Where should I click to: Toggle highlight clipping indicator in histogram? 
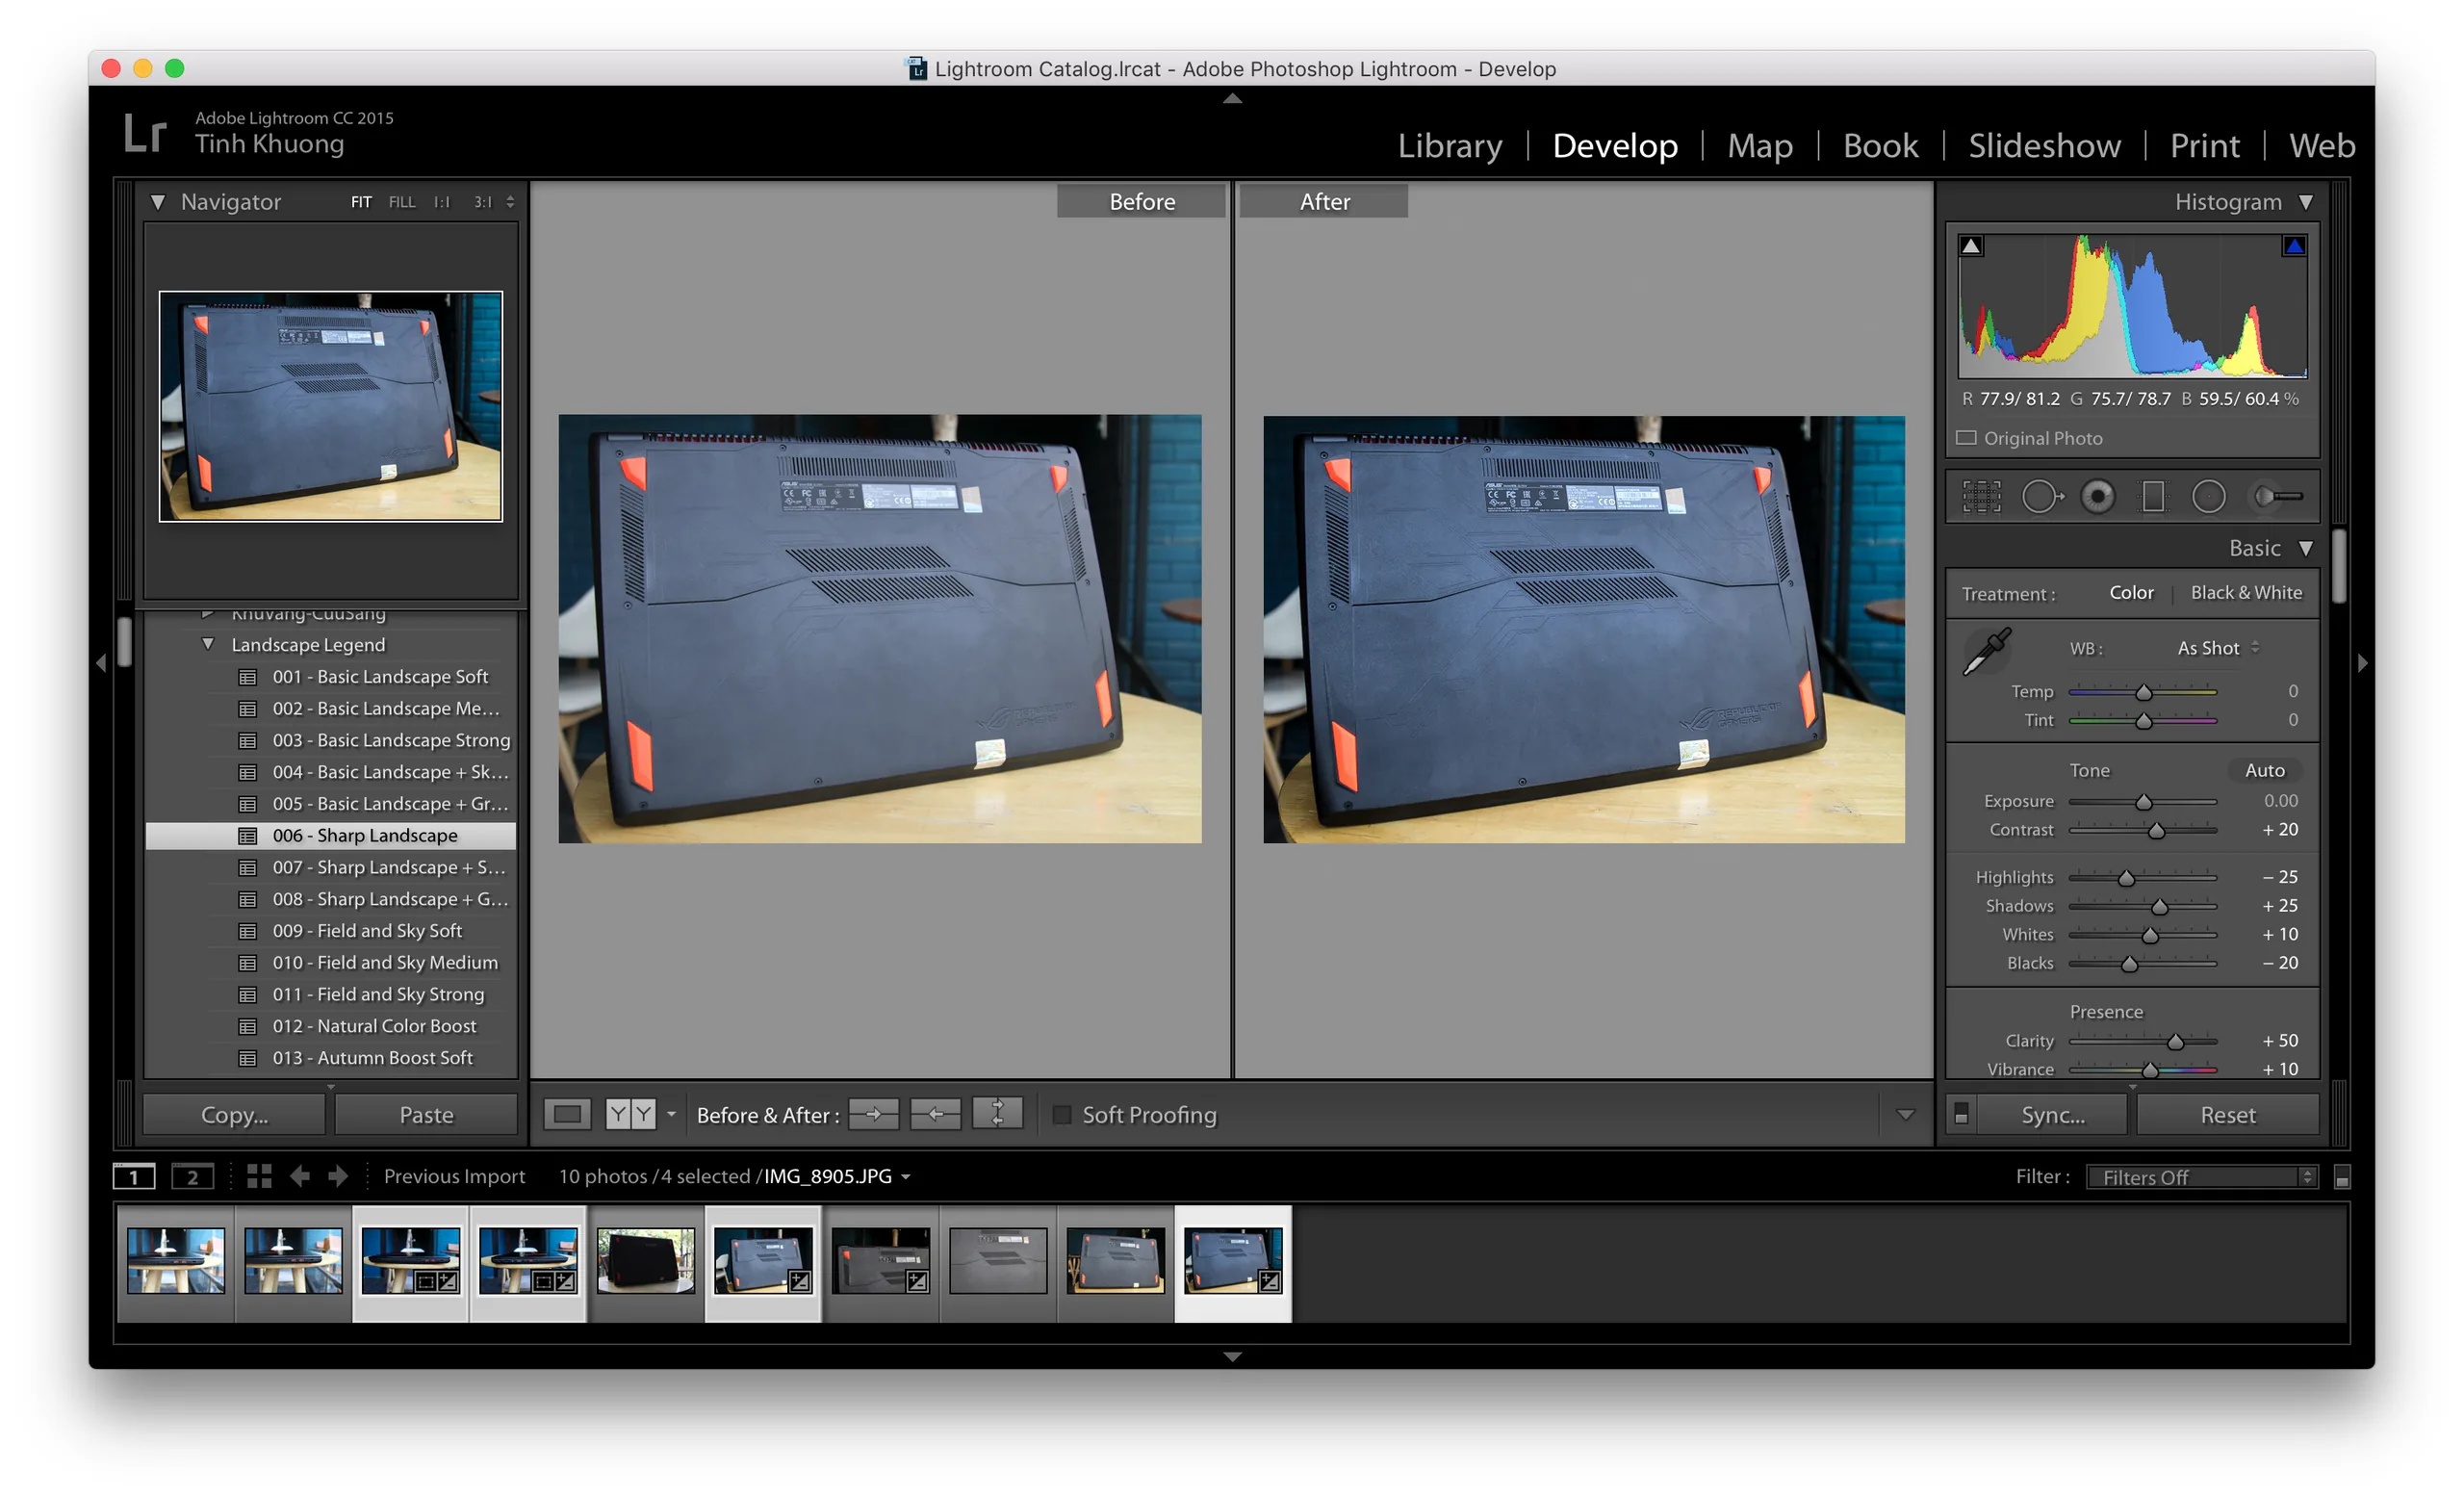coord(2294,246)
